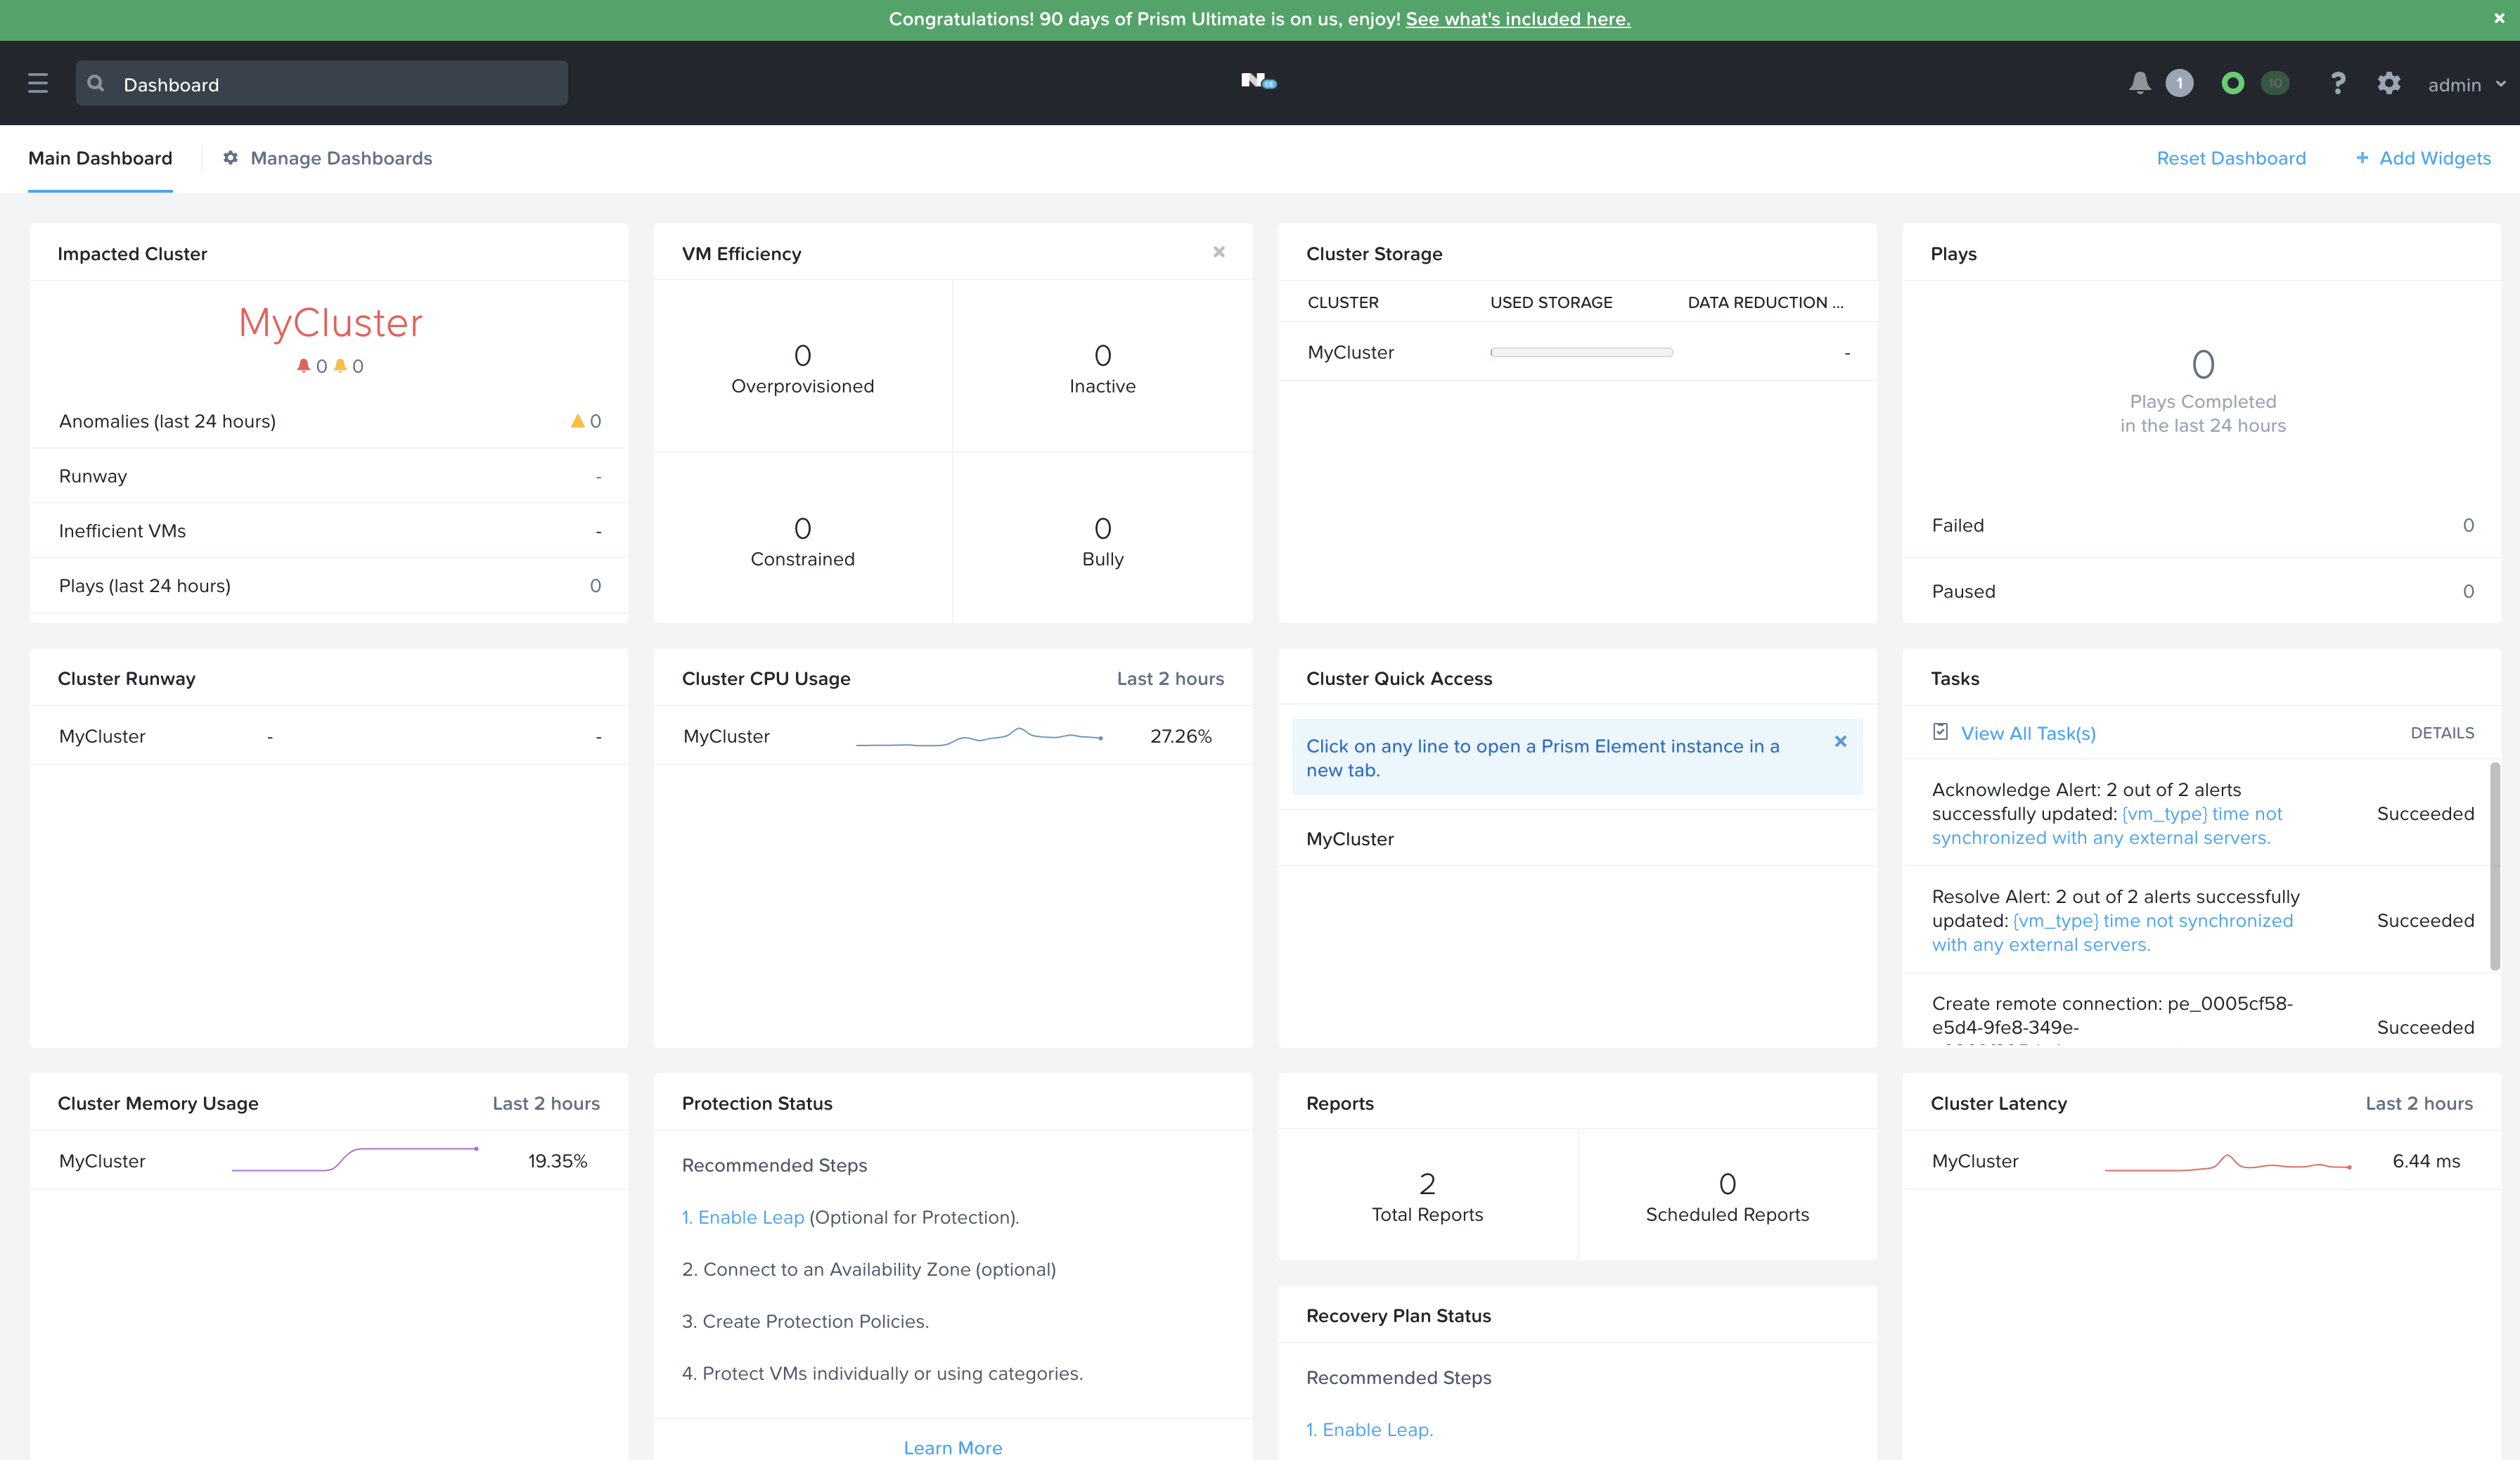Image resolution: width=2520 pixels, height=1460 pixels.
Task: Click the yellow warning bell under MyCluster
Action: [340, 365]
